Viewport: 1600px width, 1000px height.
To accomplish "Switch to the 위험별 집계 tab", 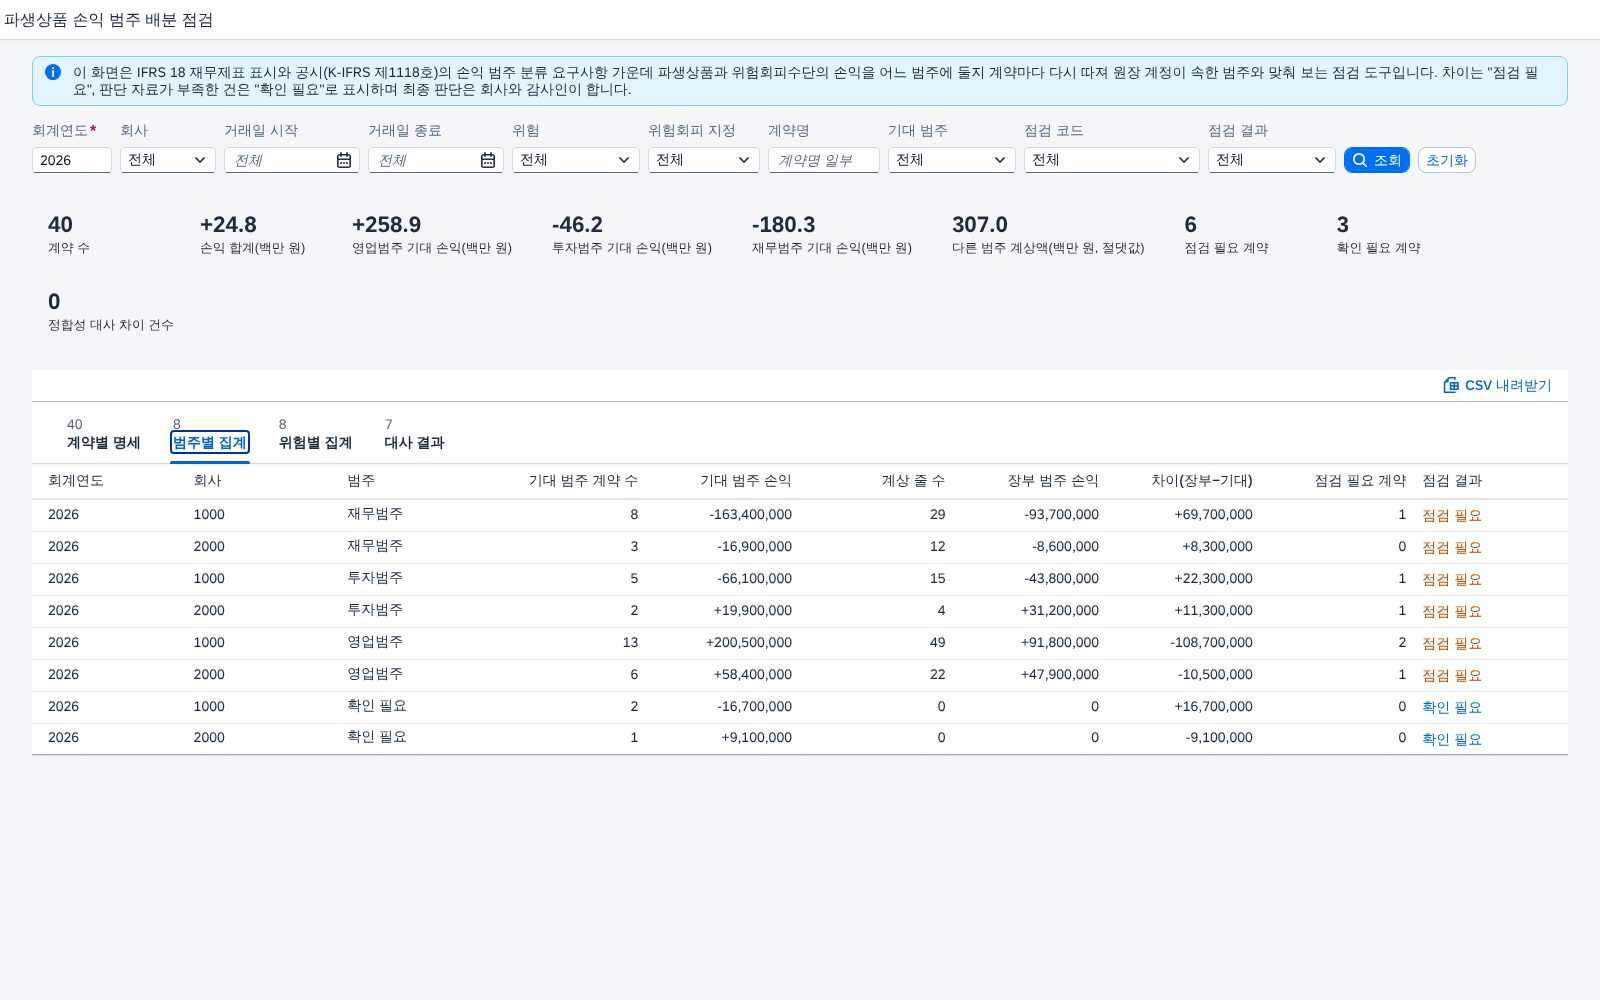I will point(315,442).
